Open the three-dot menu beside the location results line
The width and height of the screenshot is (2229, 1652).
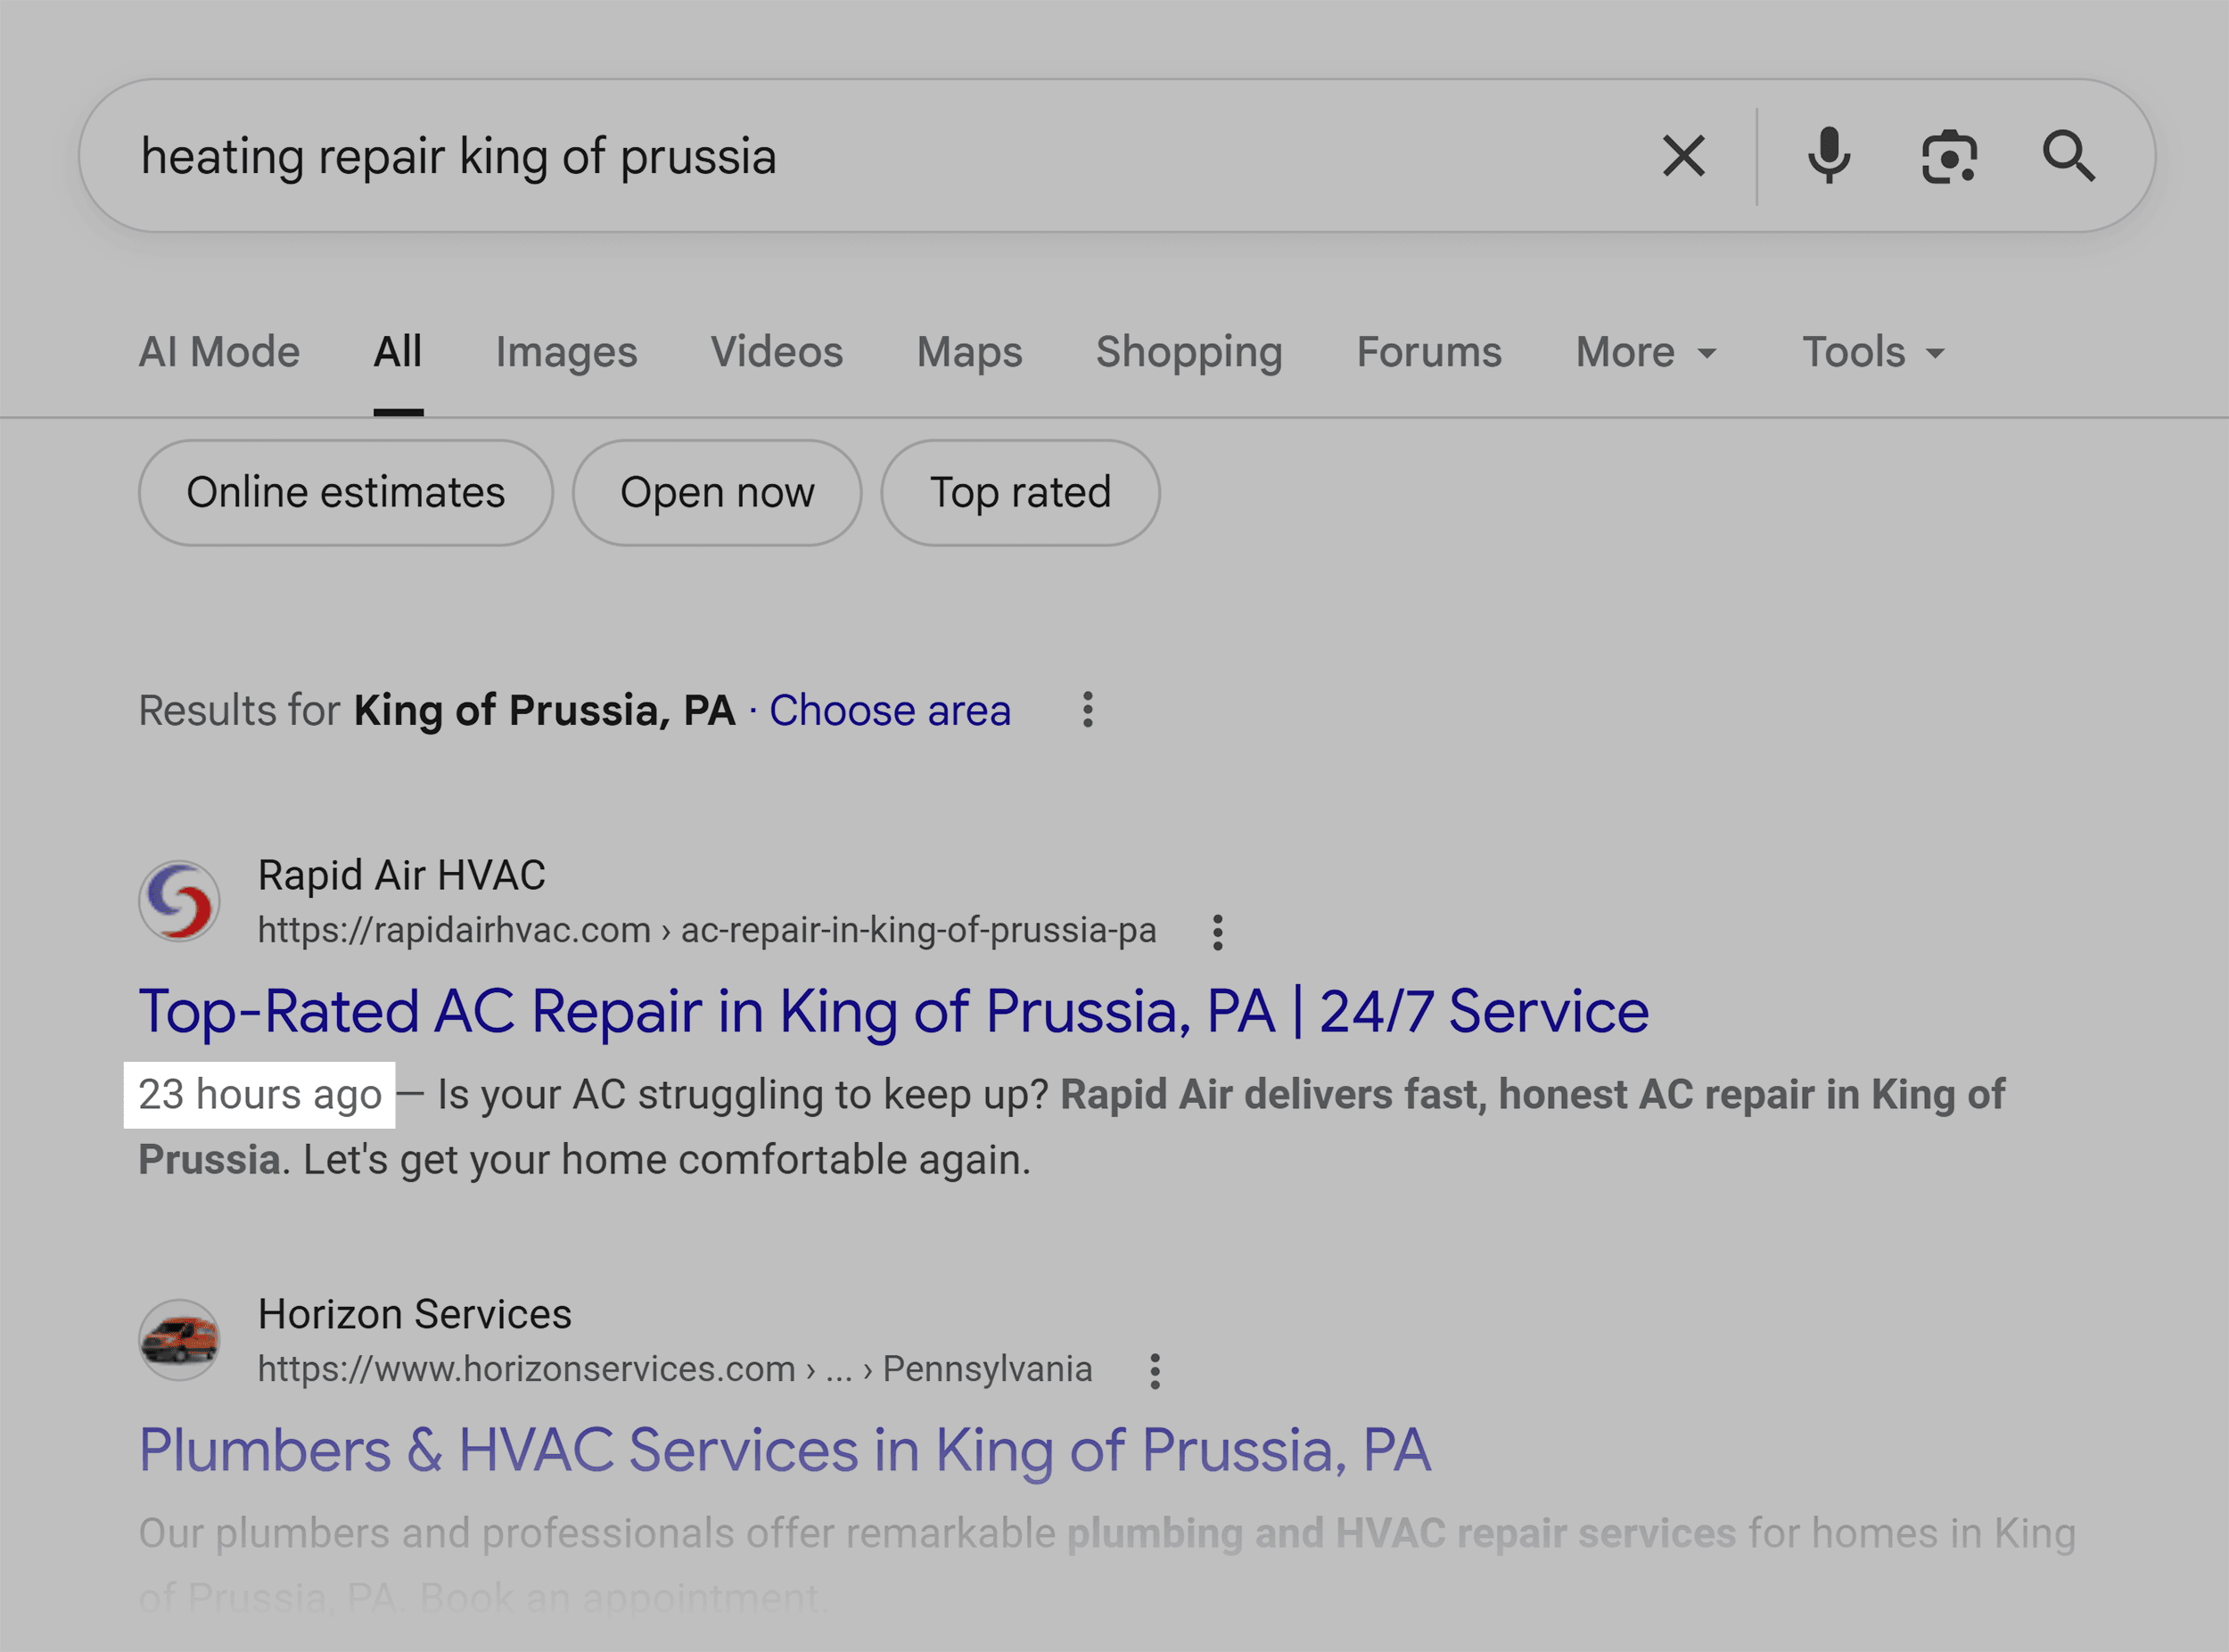click(1086, 710)
